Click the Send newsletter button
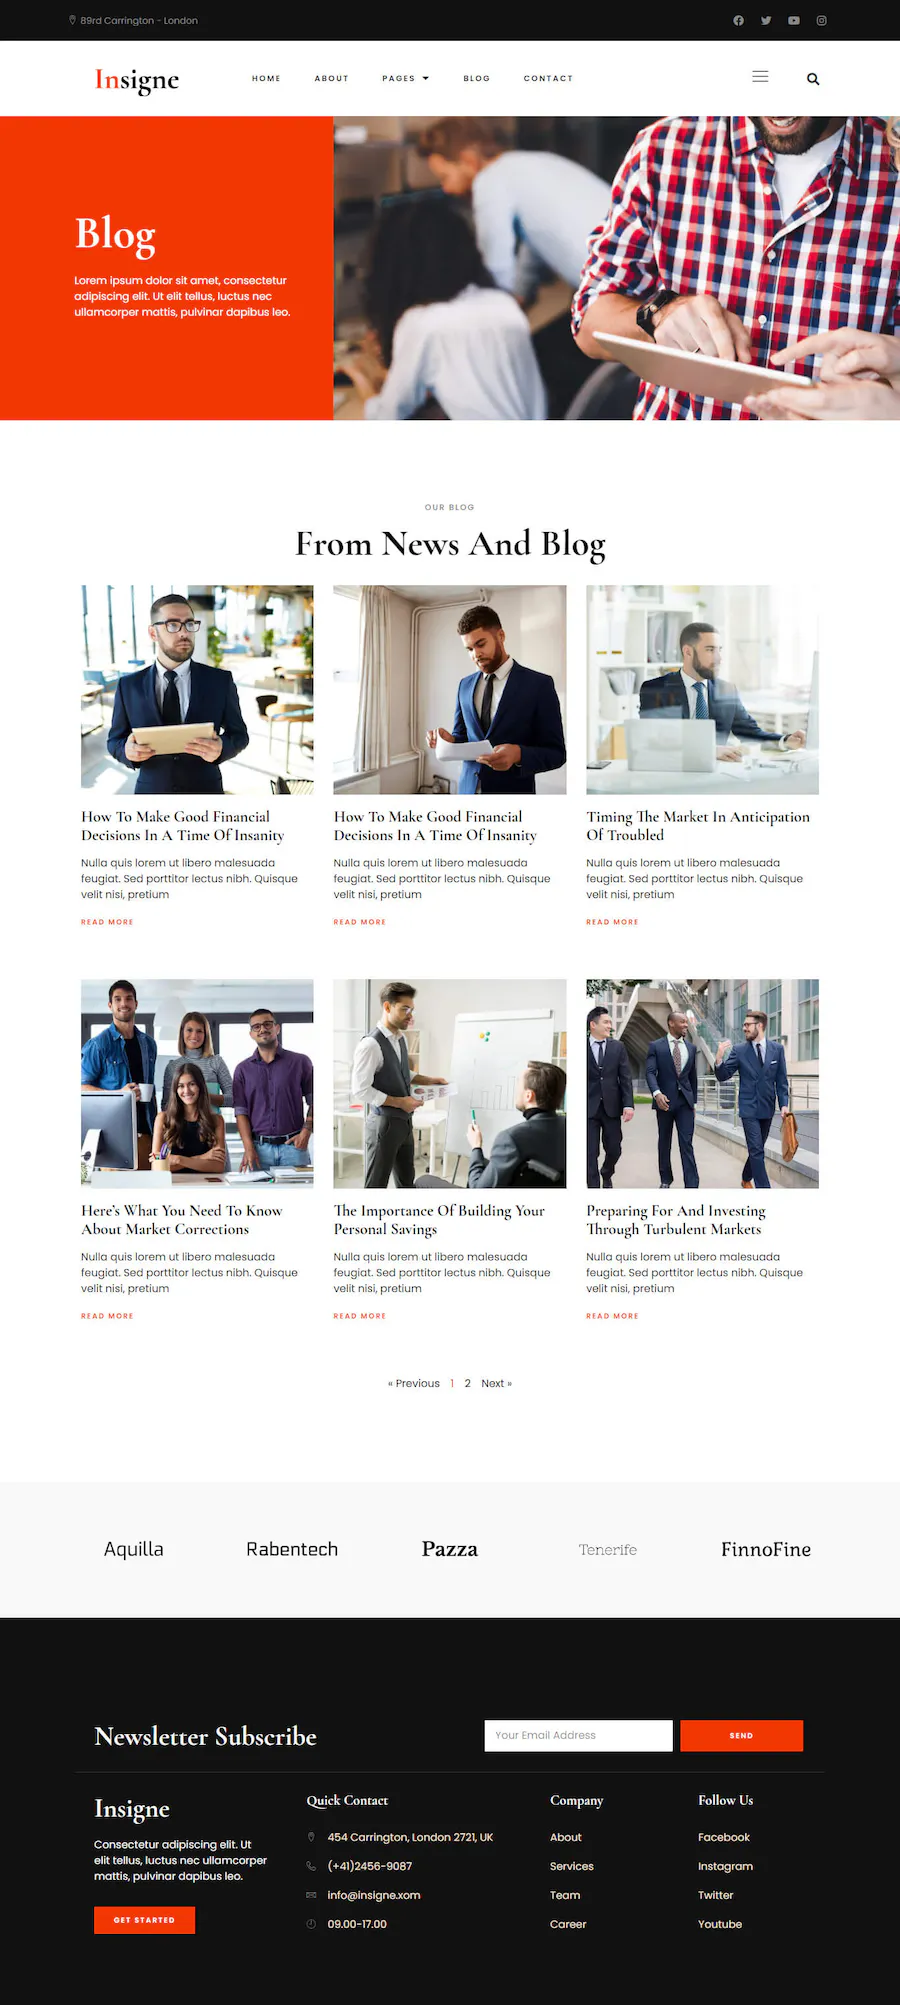Viewport: 900px width, 2005px height. click(x=741, y=1735)
